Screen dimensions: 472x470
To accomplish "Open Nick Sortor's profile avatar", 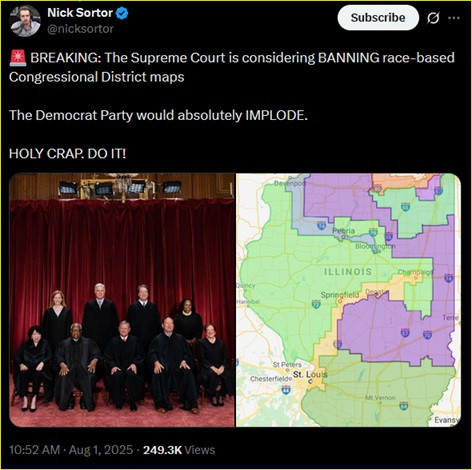I will (x=25, y=21).
